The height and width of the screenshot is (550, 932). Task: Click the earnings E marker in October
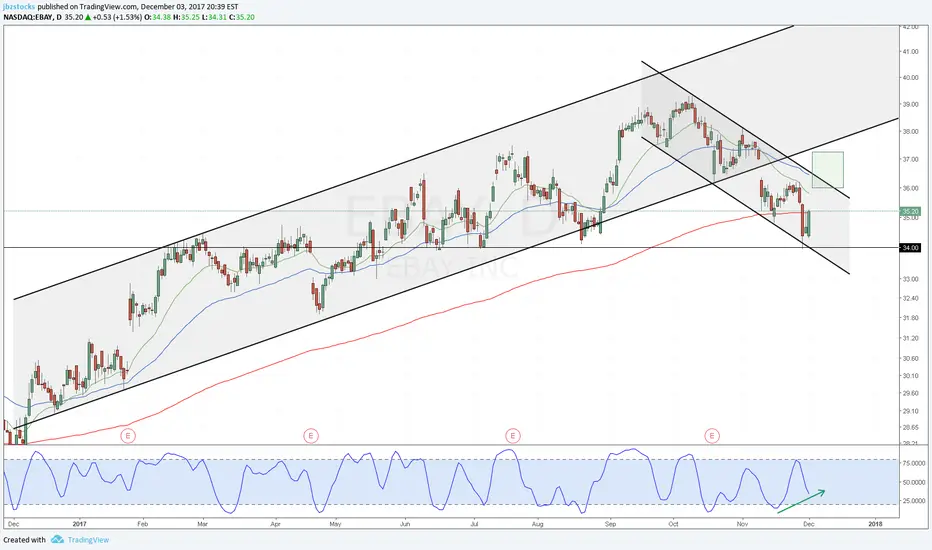click(x=712, y=436)
